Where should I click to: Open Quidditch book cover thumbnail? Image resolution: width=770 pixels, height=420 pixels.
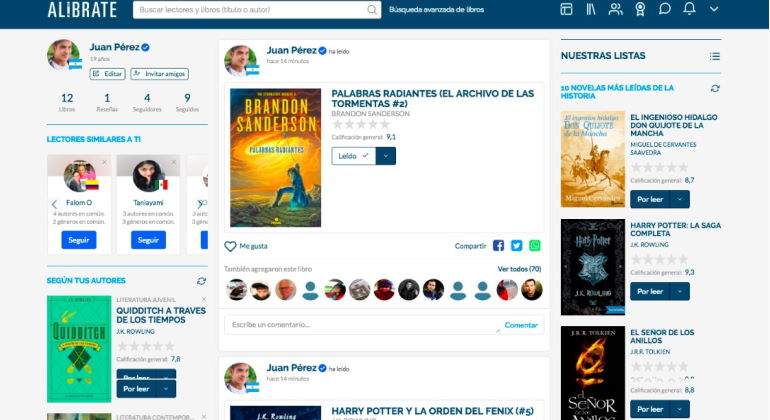[79, 349]
